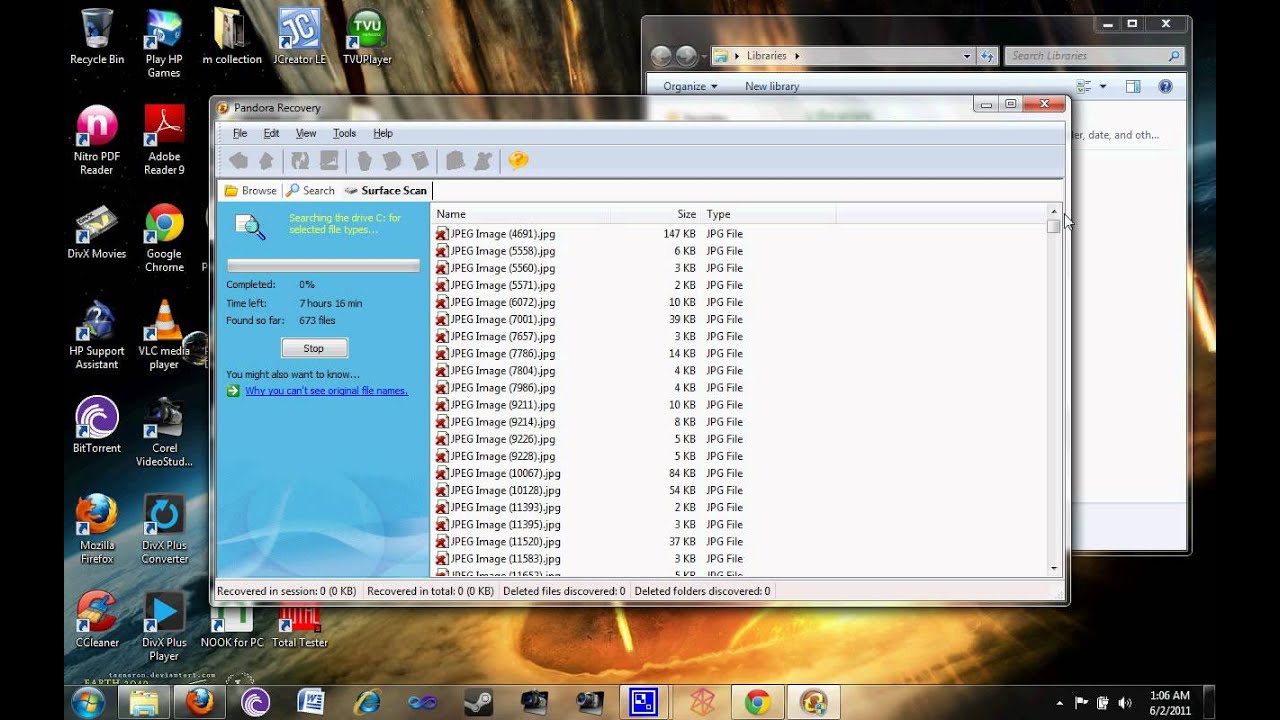Click the Steam icon in the taskbar
This screenshot has width=1280, height=720.
[x=478, y=702]
